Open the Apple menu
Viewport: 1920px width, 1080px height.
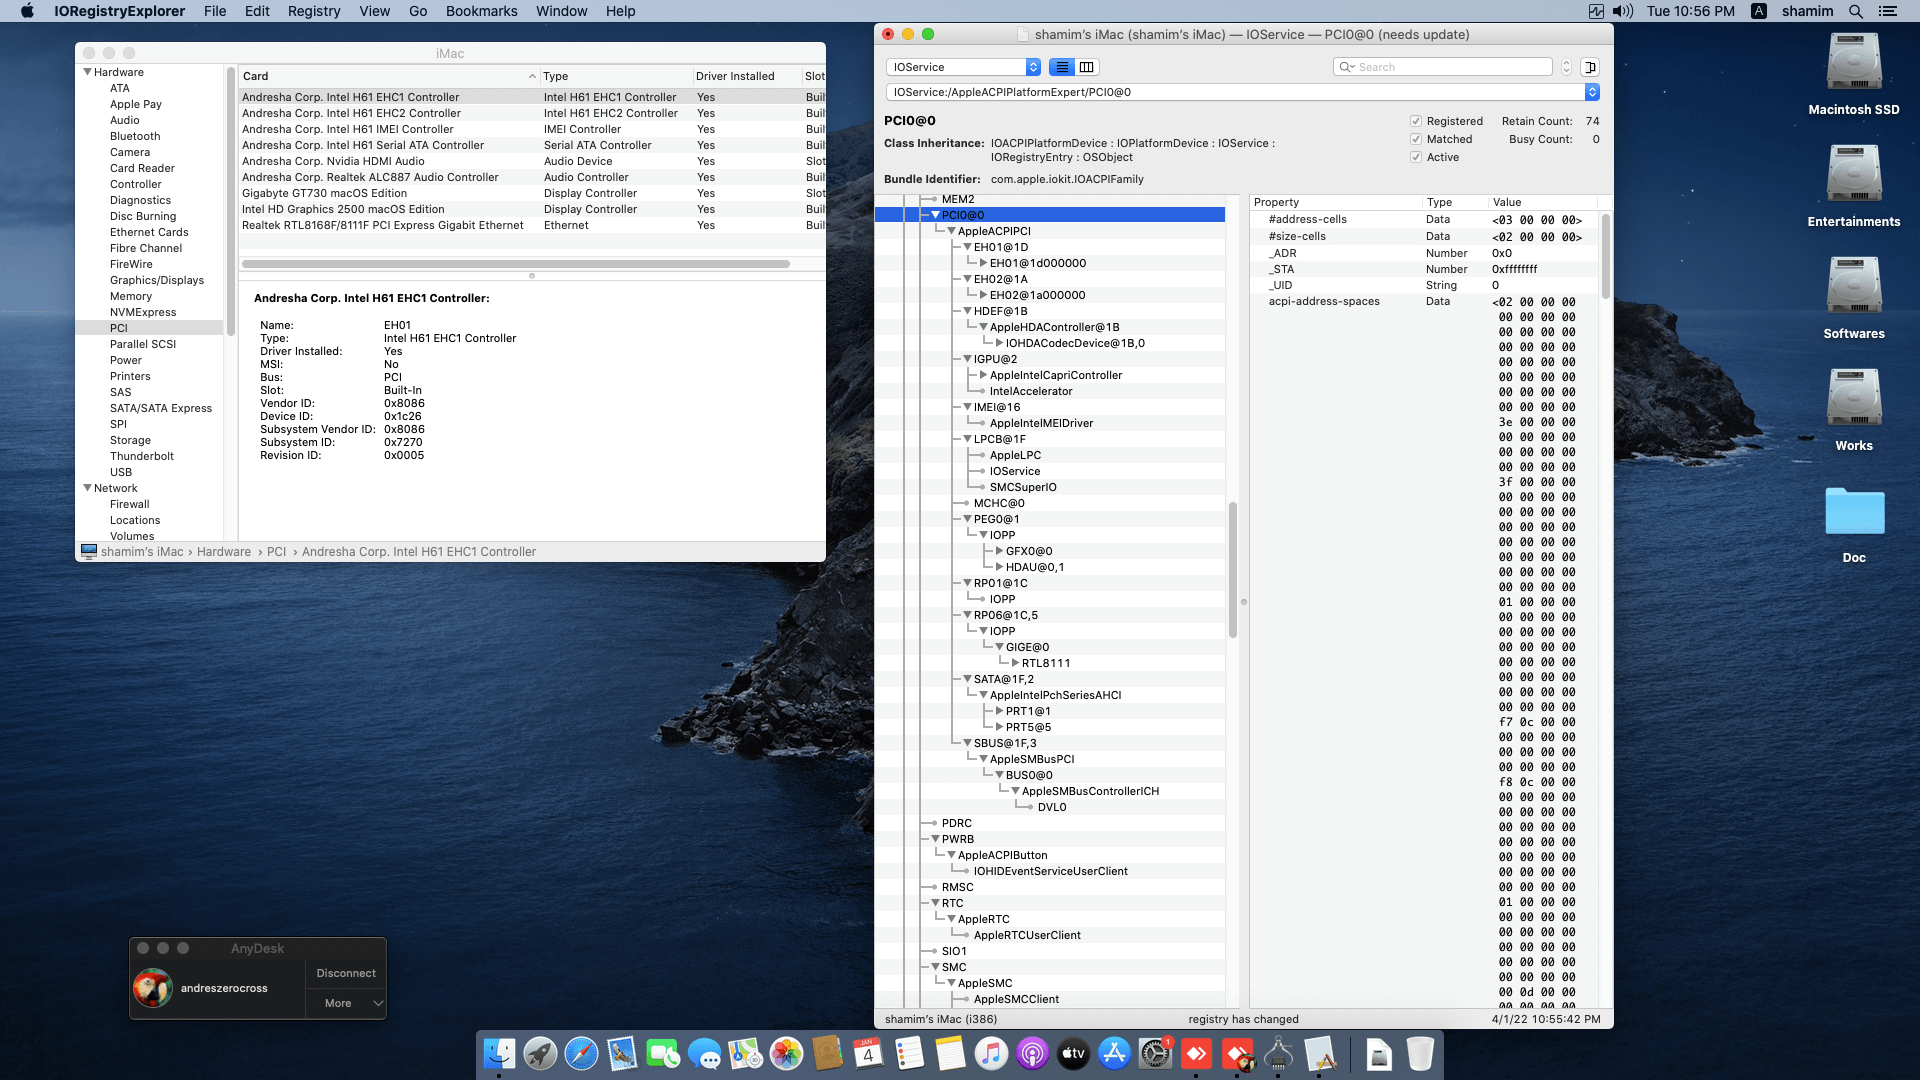click(27, 11)
